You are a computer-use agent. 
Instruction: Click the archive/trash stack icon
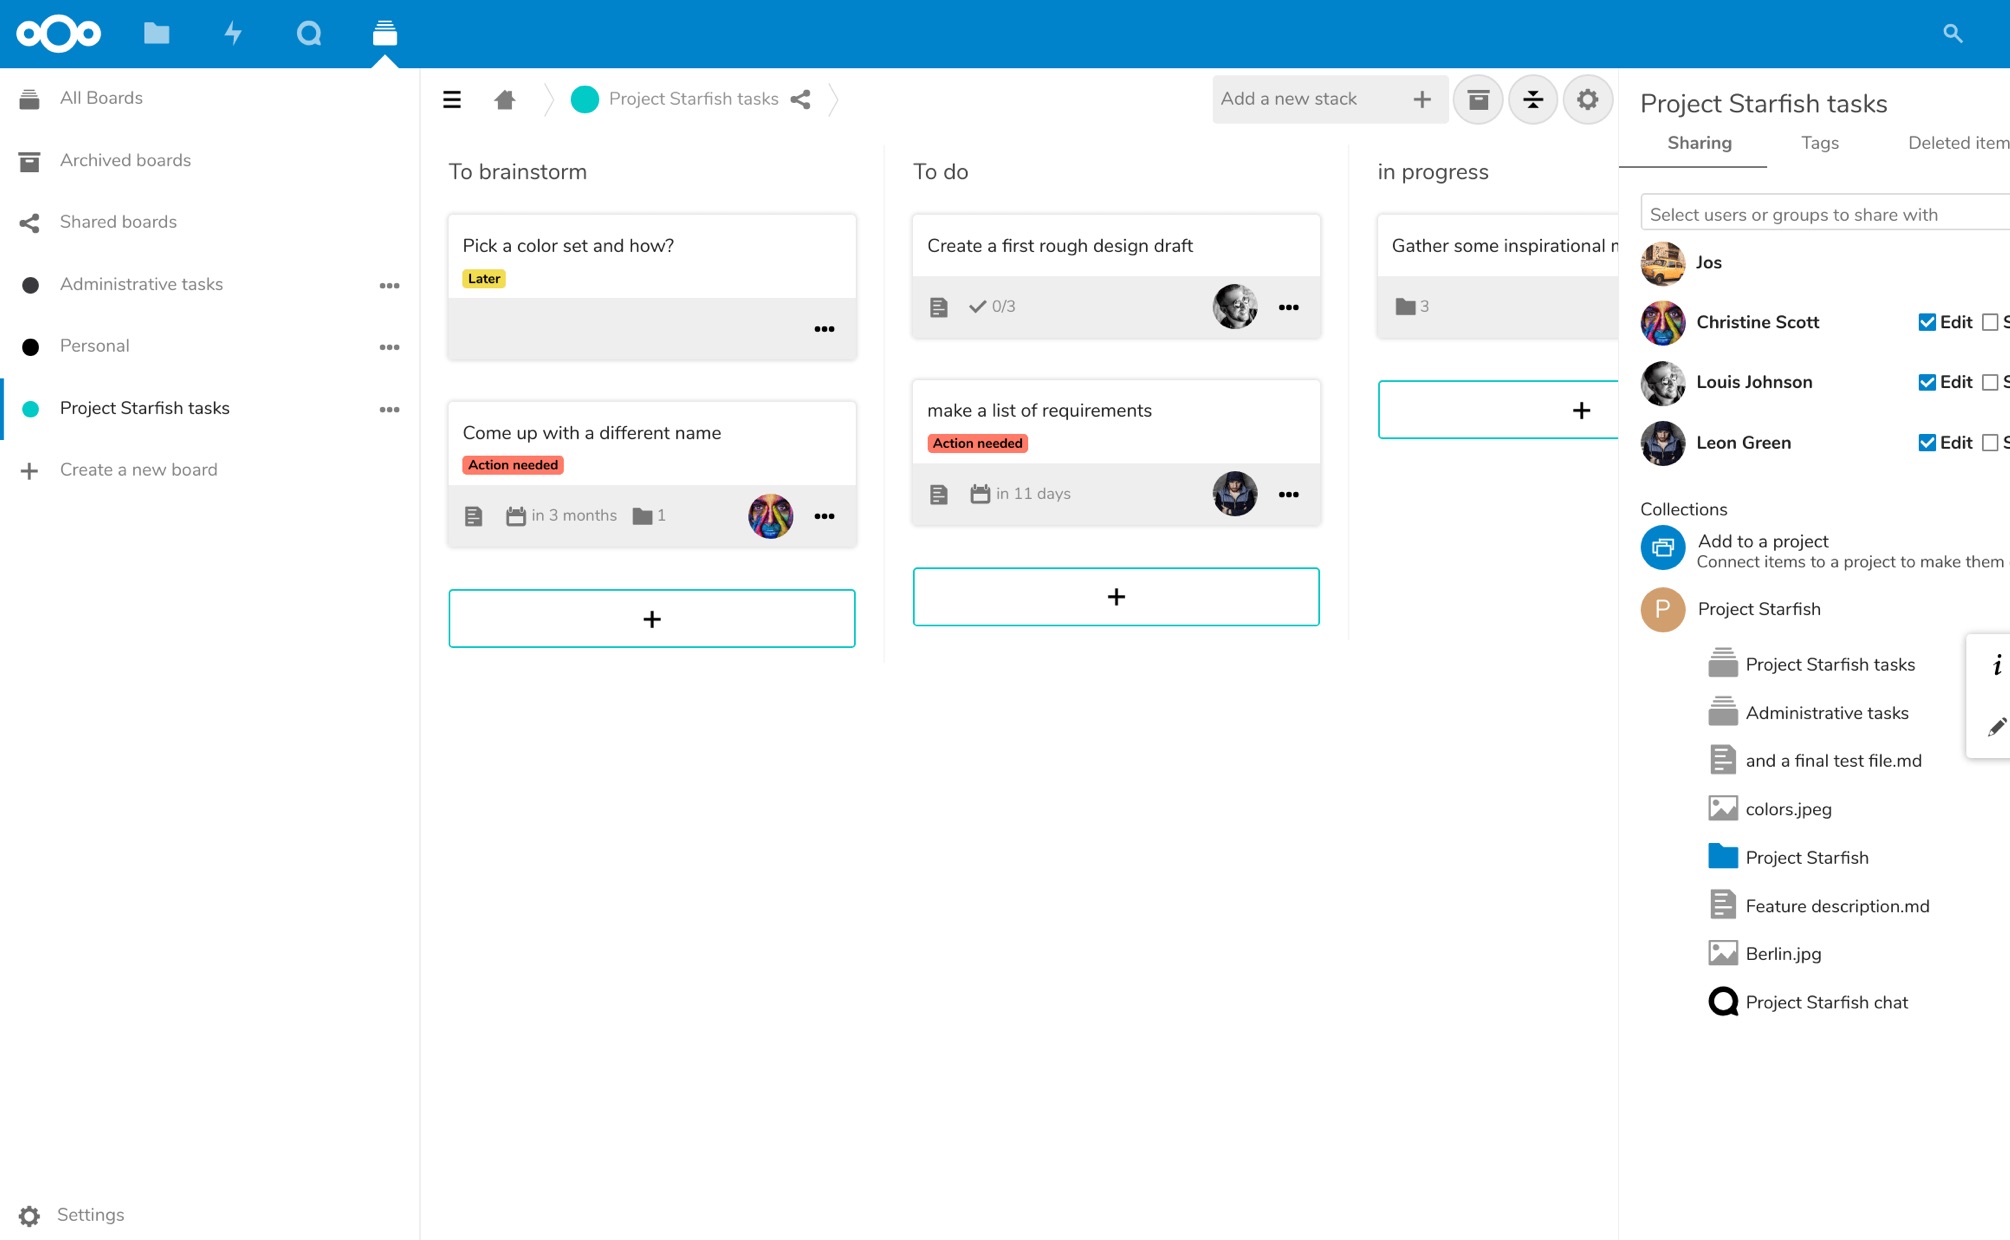[x=1479, y=99]
